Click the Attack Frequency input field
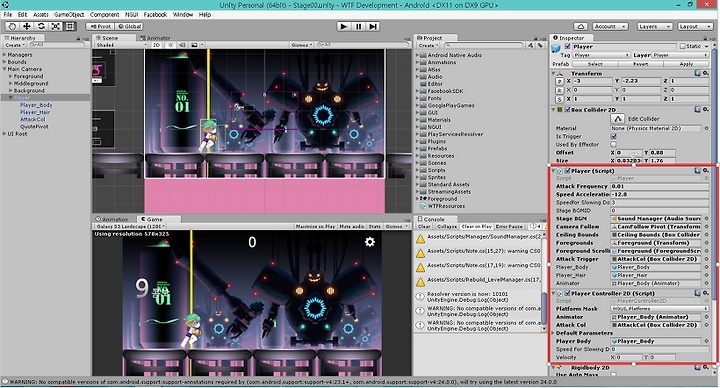Image resolution: width=720 pixels, height=388 pixels. 659,186
